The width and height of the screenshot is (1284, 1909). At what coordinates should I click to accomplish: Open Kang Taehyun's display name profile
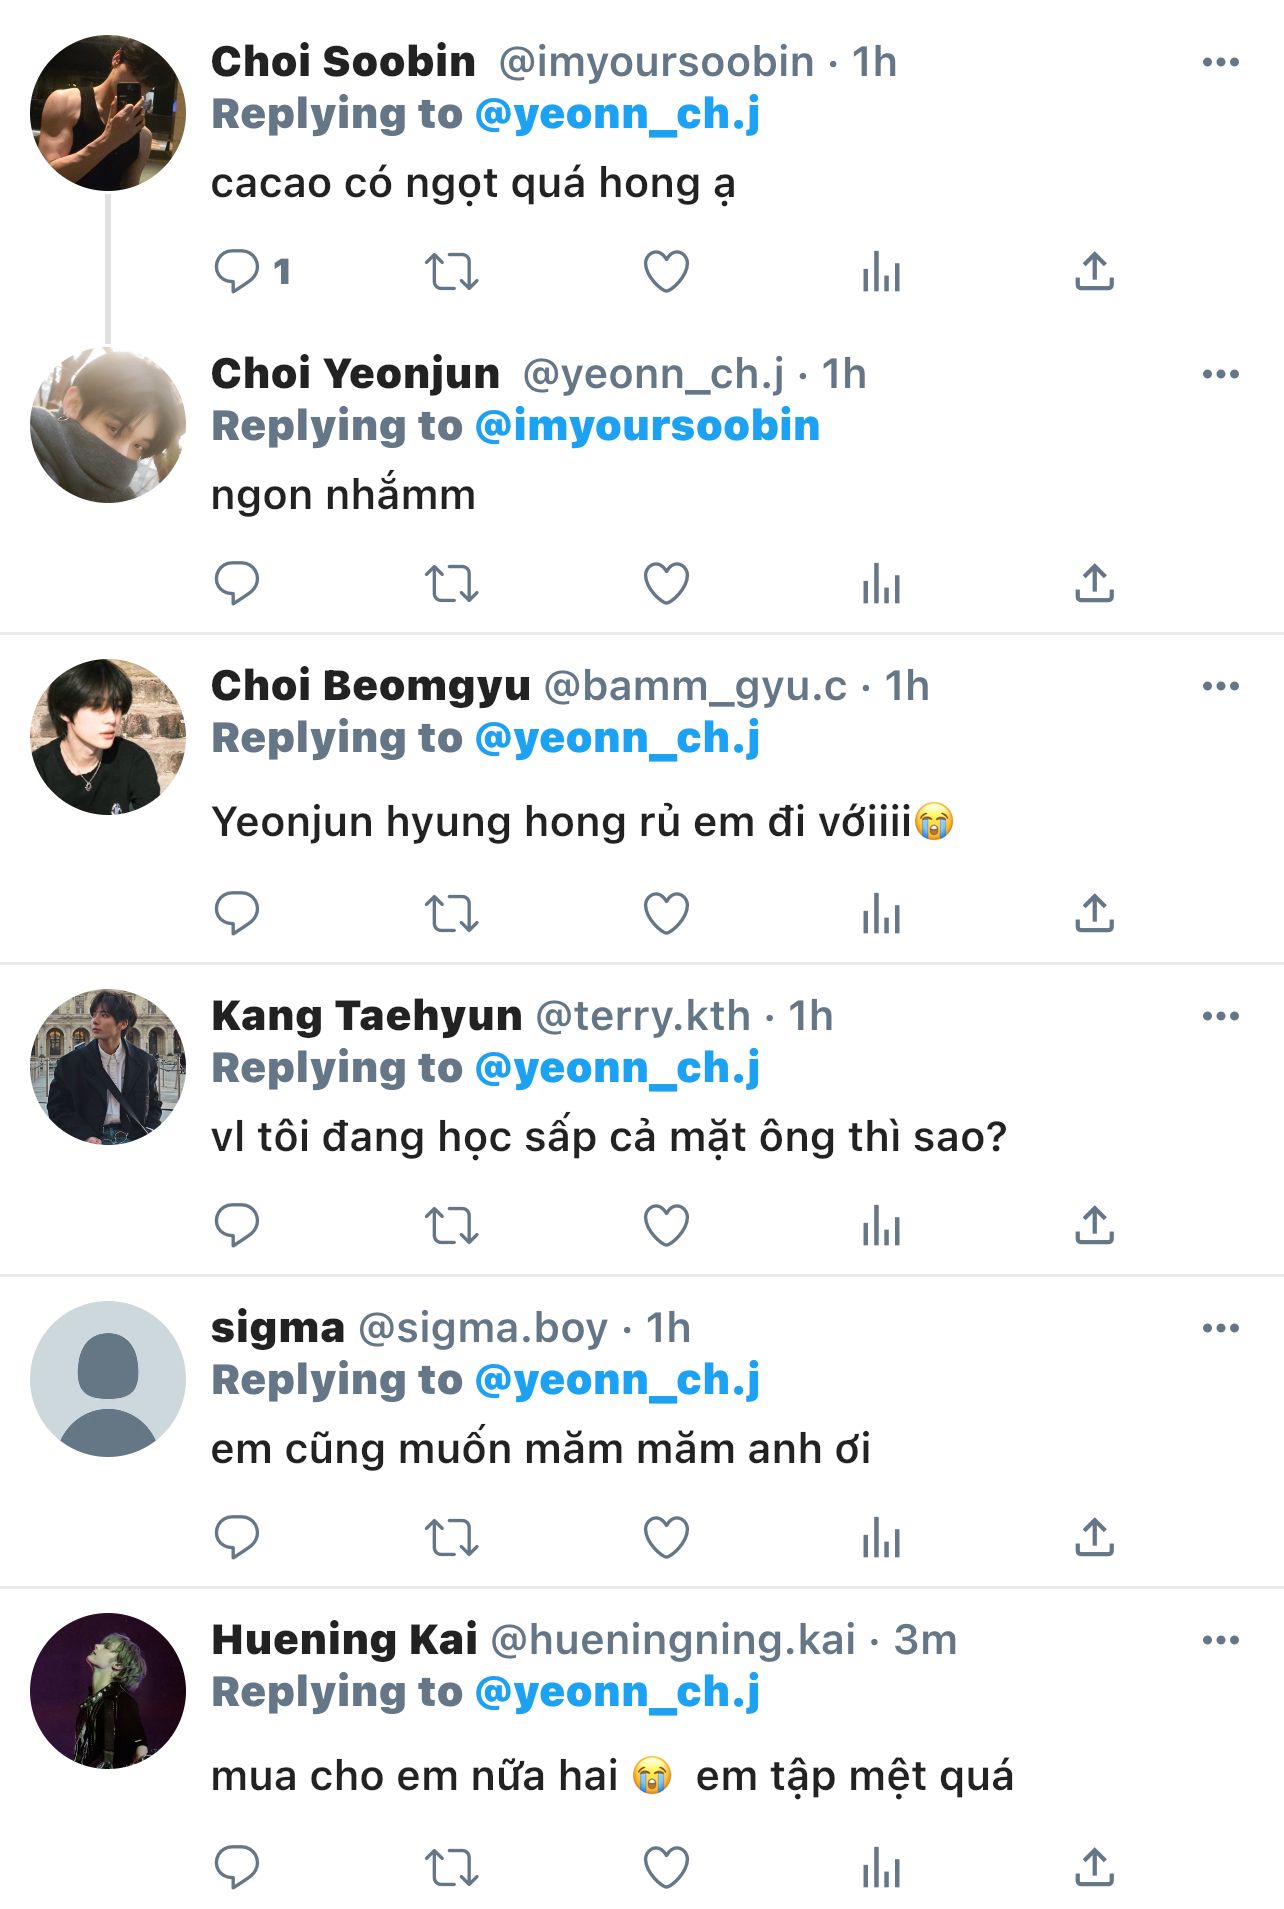coord(367,1016)
